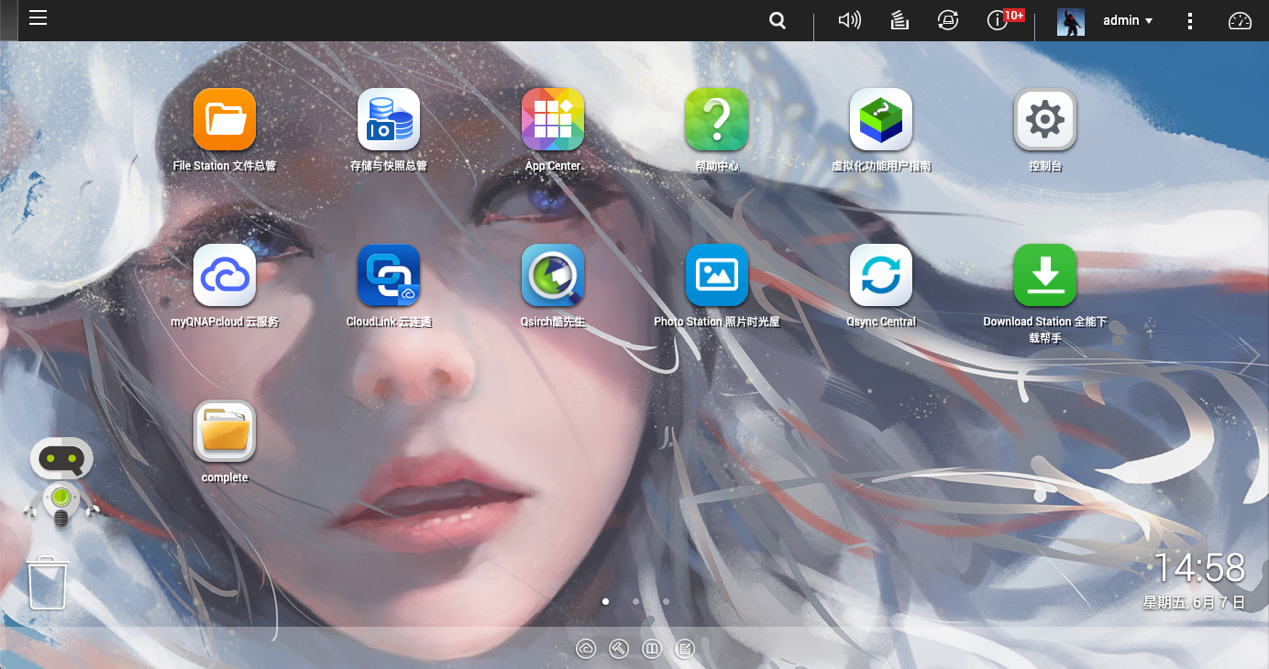The height and width of the screenshot is (669, 1269).
Task: Switch to the second desktop page dot
Action: click(x=636, y=602)
